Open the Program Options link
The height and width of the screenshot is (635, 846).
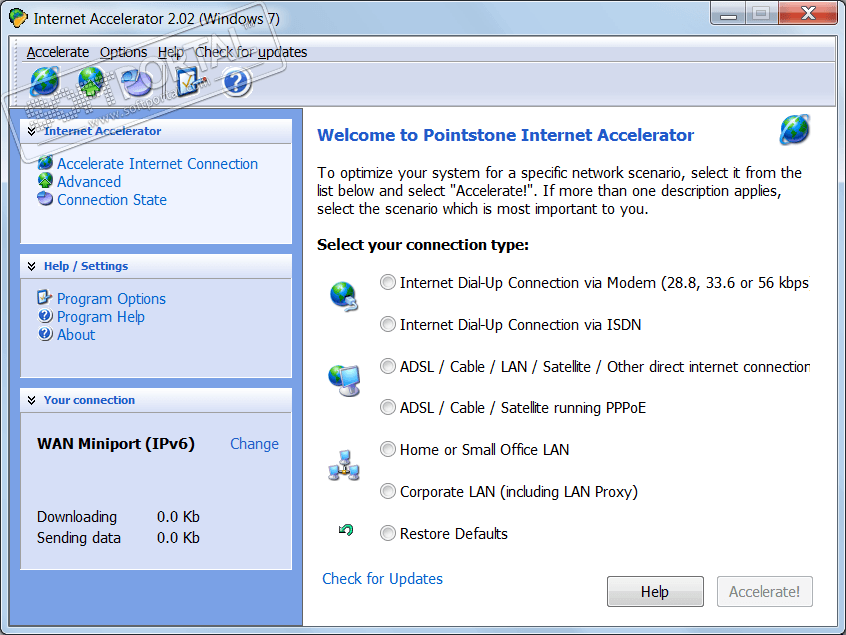point(111,299)
